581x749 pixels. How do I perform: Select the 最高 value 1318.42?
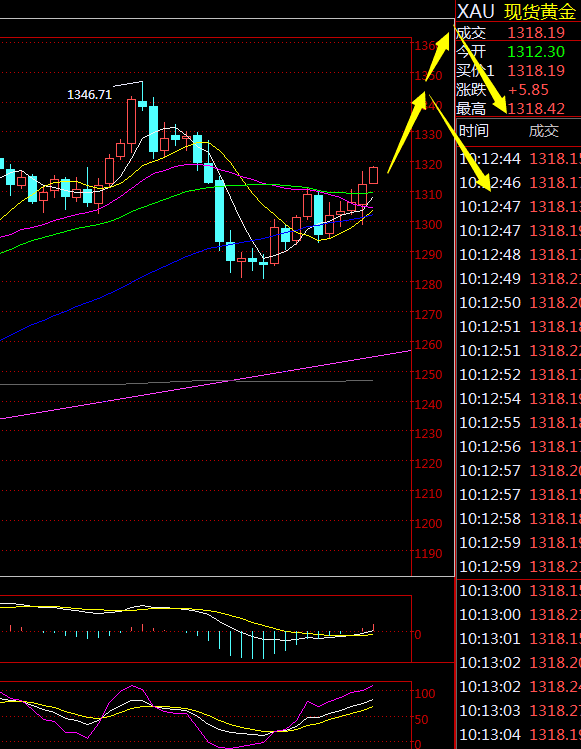[536, 108]
